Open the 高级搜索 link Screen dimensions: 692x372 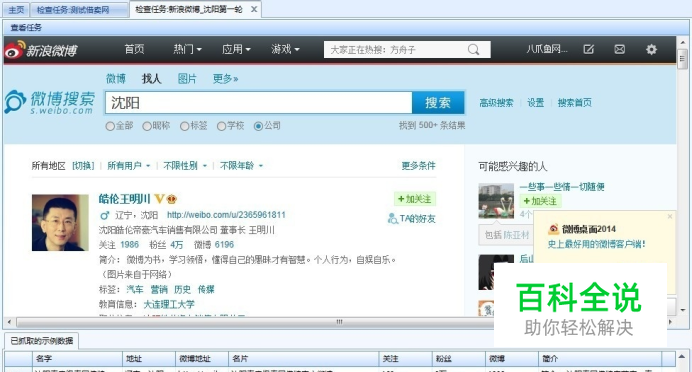[x=496, y=103]
